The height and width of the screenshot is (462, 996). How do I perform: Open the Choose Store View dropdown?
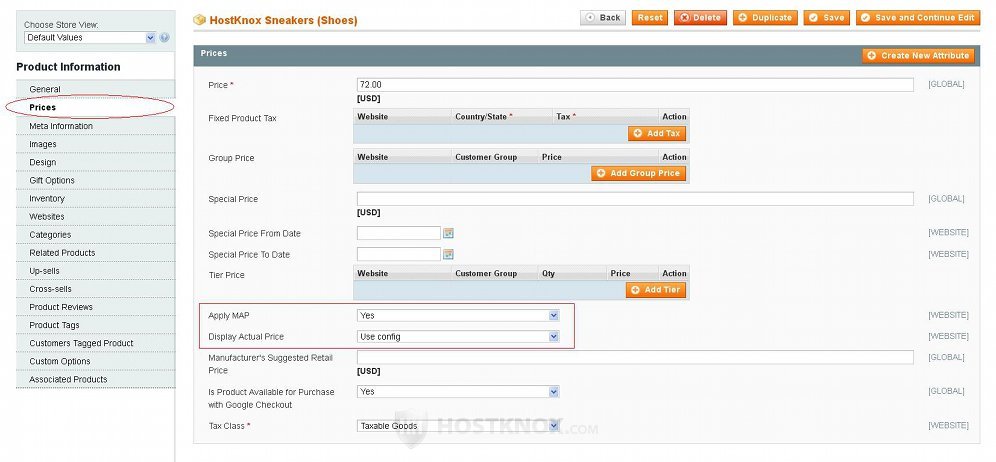pos(90,37)
